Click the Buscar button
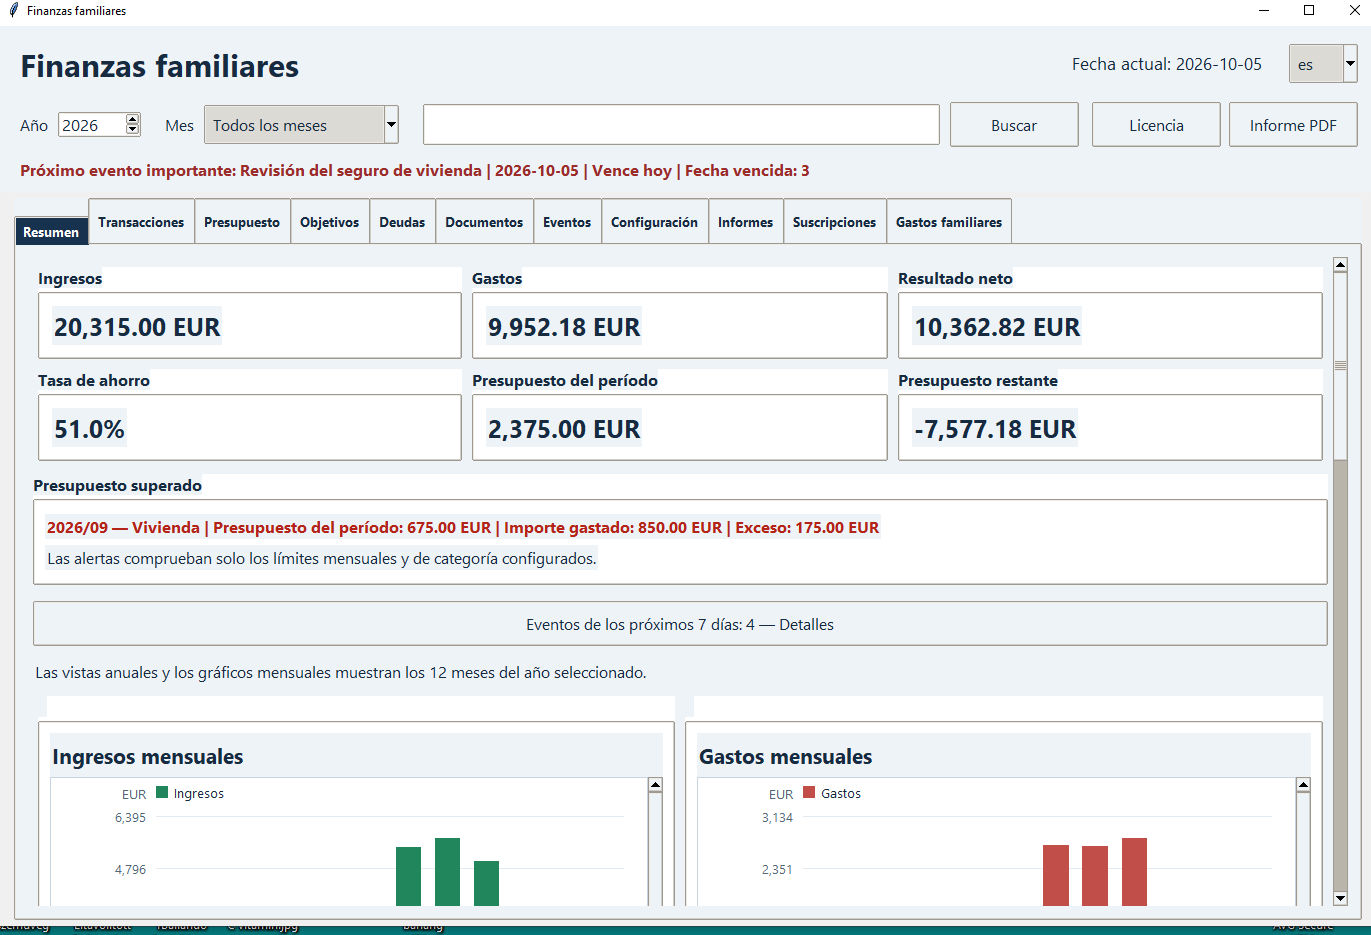The height and width of the screenshot is (935, 1371). coord(1014,125)
